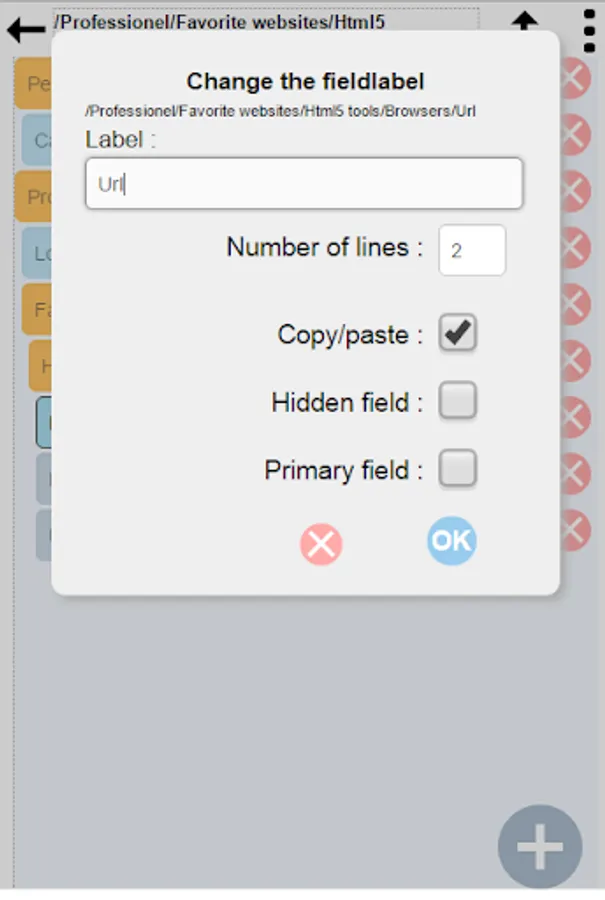
Task: Select the orange "Pro" list item
Action: 34,196
